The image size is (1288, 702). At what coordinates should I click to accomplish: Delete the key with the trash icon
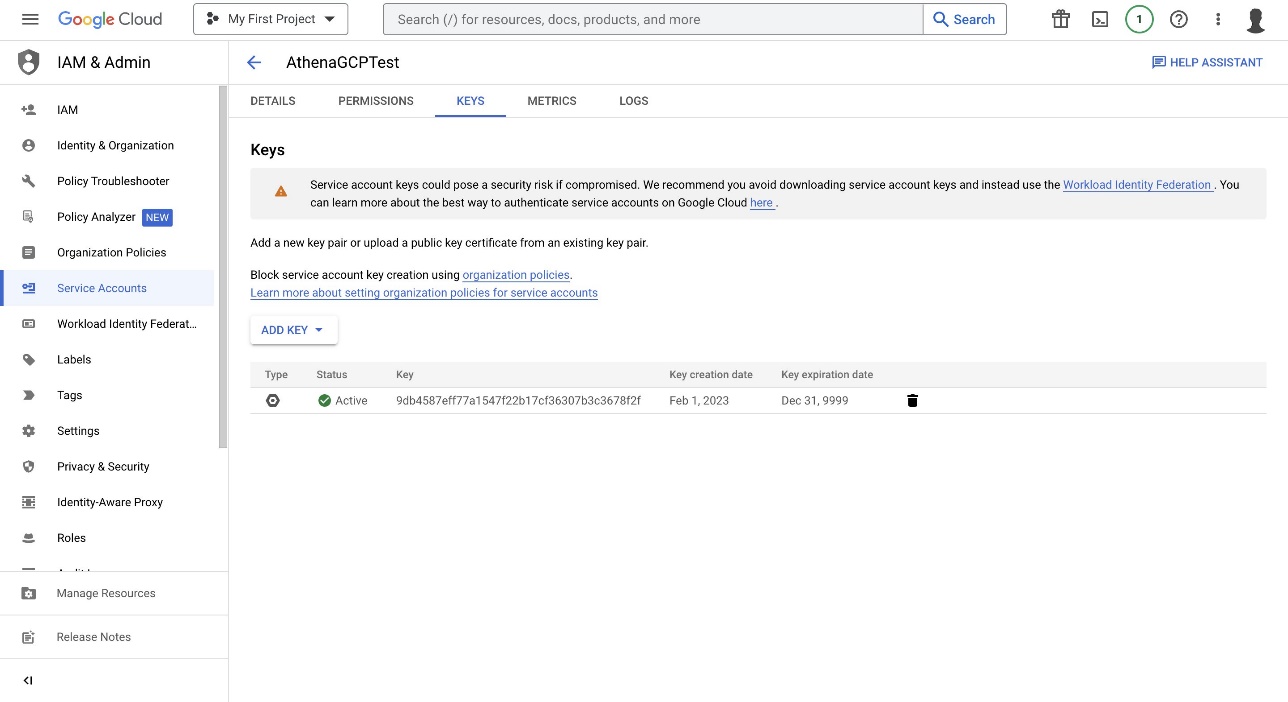pos(912,400)
